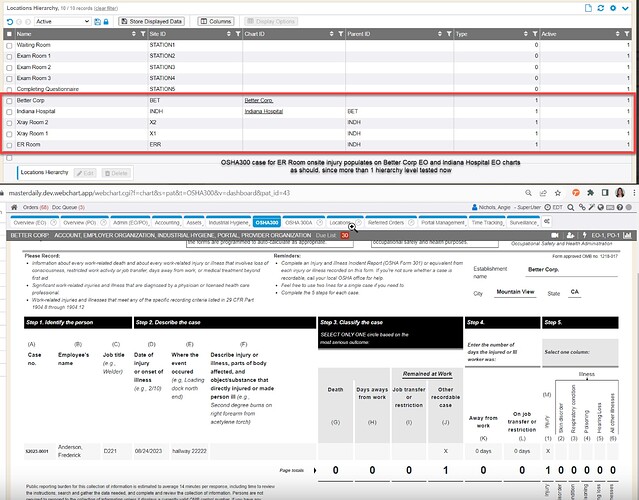This screenshot has height=500, width=639.
Task: Check the Waiting Room row checkbox
Action: point(10,45)
